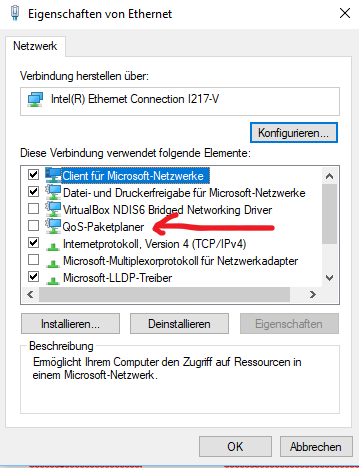The height and width of the screenshot is (470, 362).
Task: Enable the QoS-Paketplaner checkbox
Action: 33,226
